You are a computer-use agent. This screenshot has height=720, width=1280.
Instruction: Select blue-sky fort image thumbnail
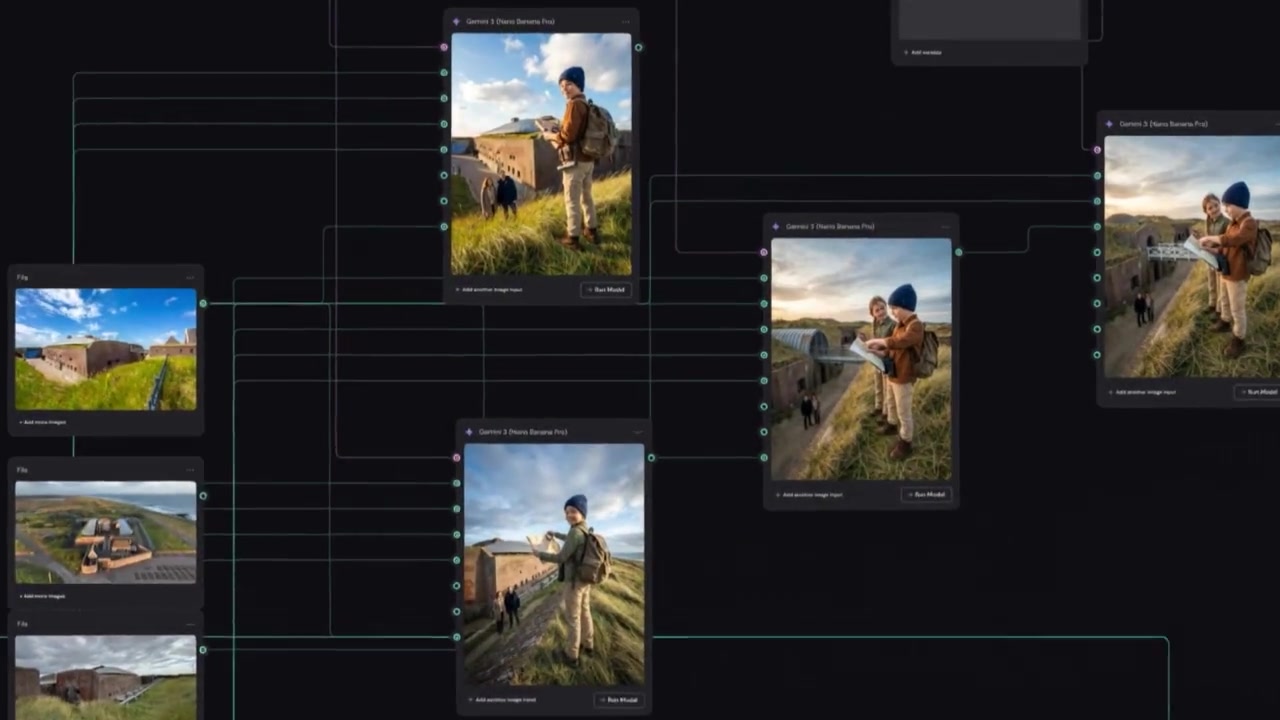pos(106,349)
